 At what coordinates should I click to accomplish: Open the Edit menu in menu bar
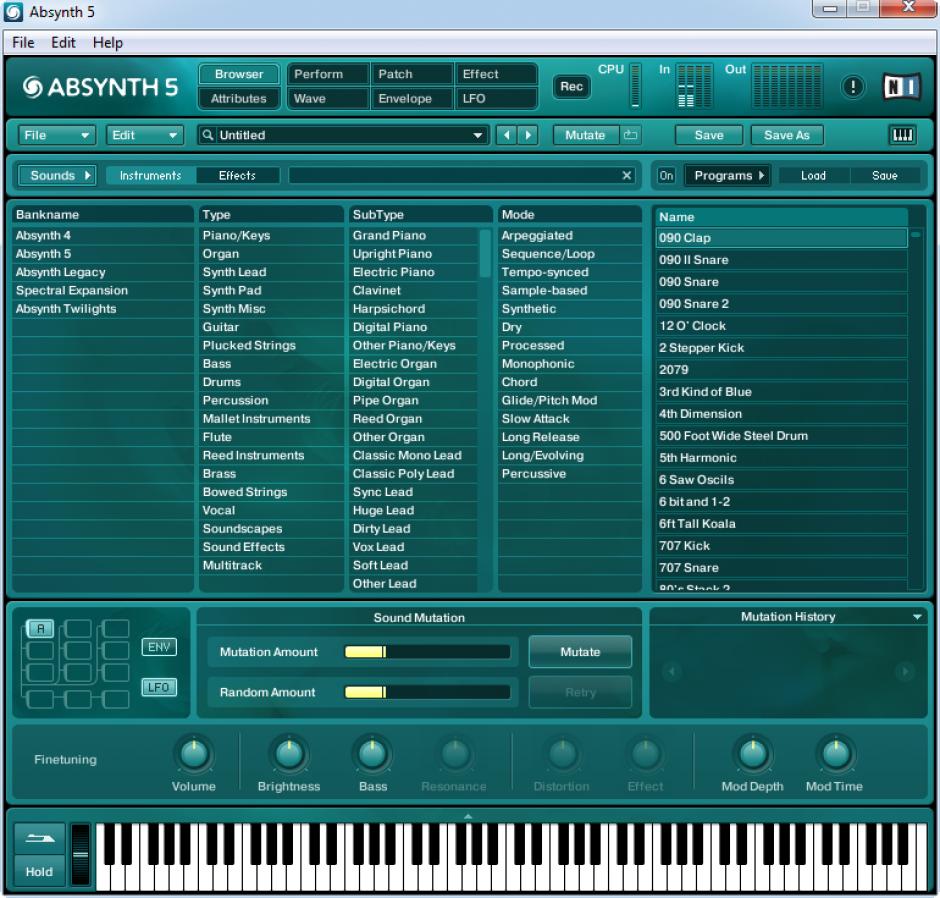[x=63, y=43]
